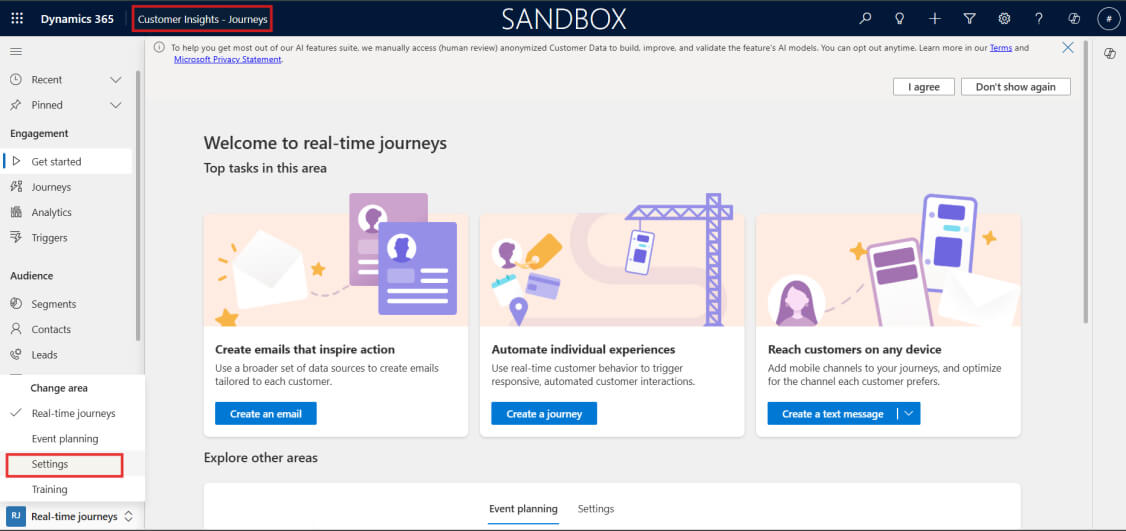Click the I agree button
The image size is (1126, 531).
tap(923, 86)
